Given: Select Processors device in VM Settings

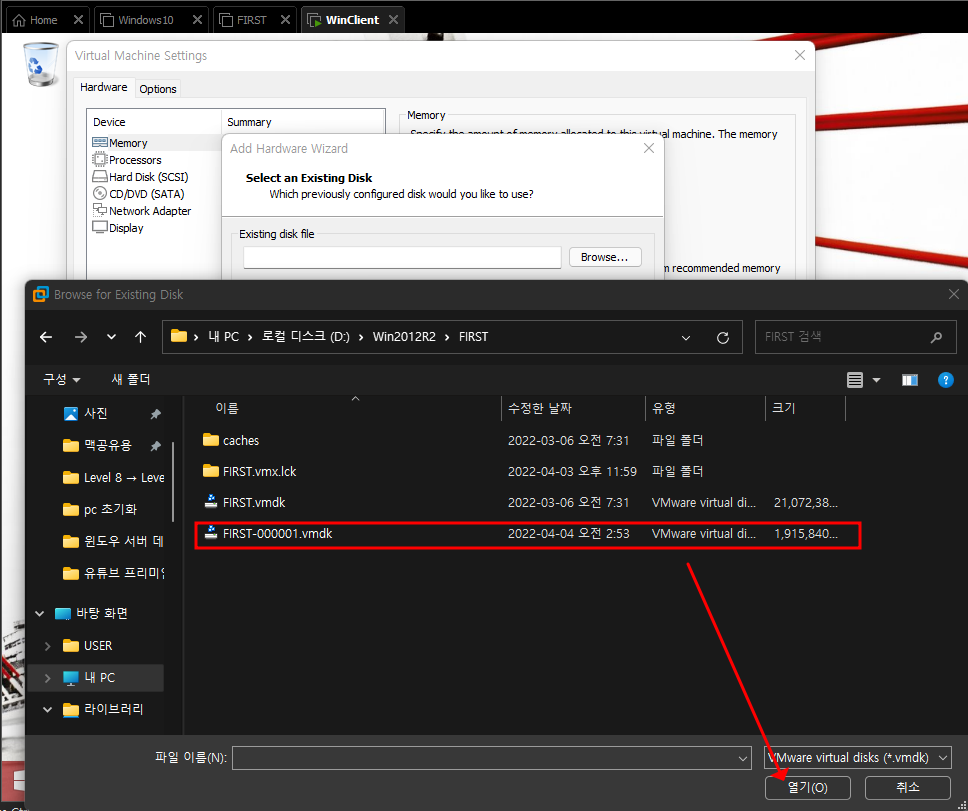Looking at the screenshot, I should (x=127, y=160).
